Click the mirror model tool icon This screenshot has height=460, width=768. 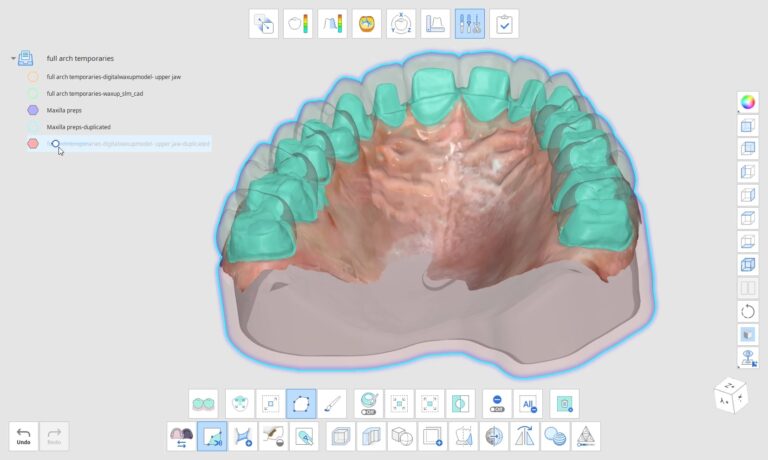524,437
